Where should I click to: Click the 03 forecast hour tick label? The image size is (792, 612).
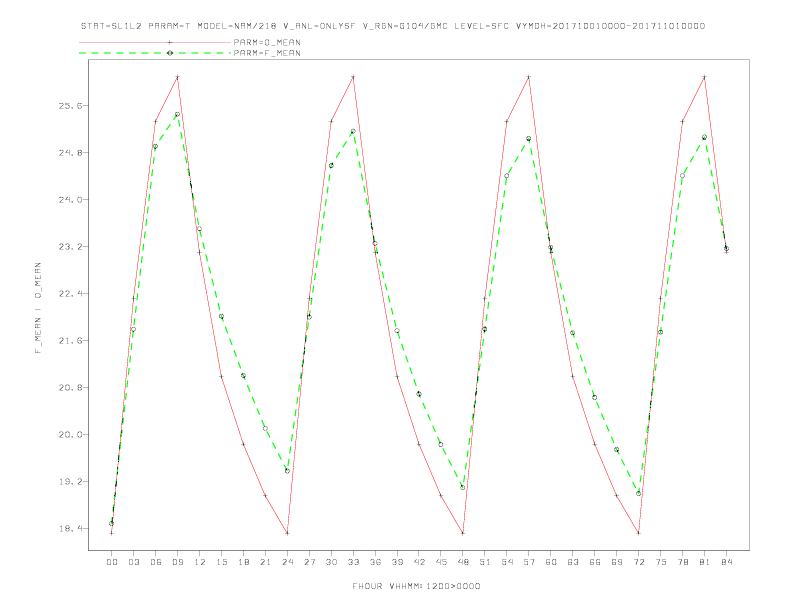coord(133,562)
